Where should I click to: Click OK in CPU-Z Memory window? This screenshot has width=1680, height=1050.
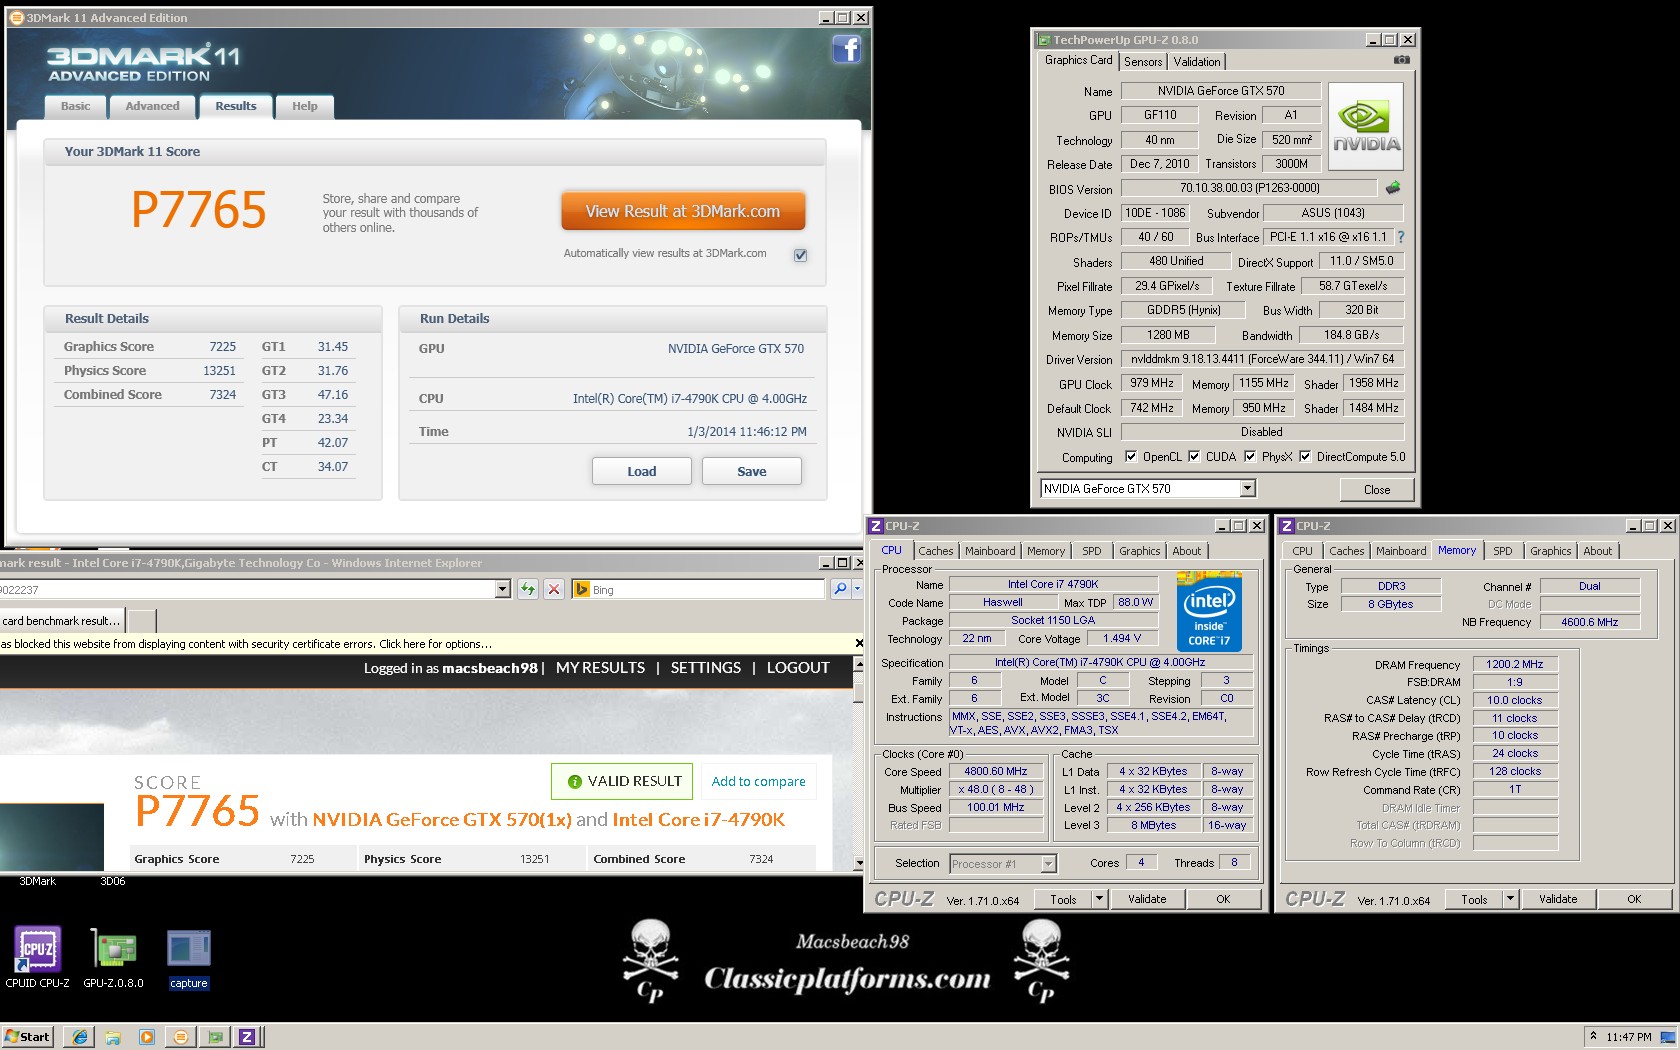pyautogui.click(x=1634, y=899)
